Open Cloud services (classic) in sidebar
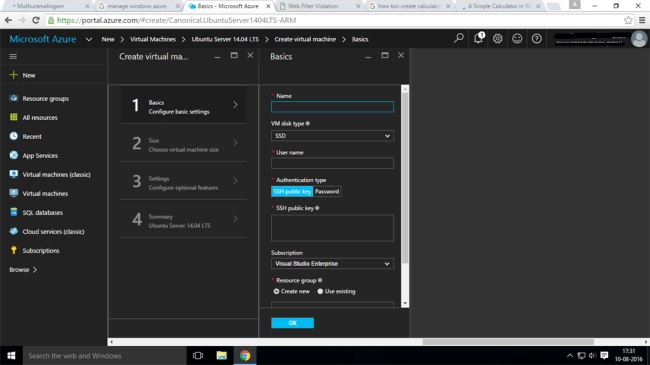The image size is (650, 365). coord(54,231)
